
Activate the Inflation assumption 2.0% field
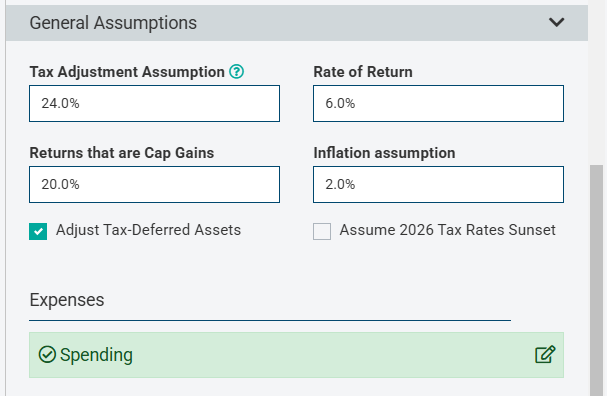(438, 184)
